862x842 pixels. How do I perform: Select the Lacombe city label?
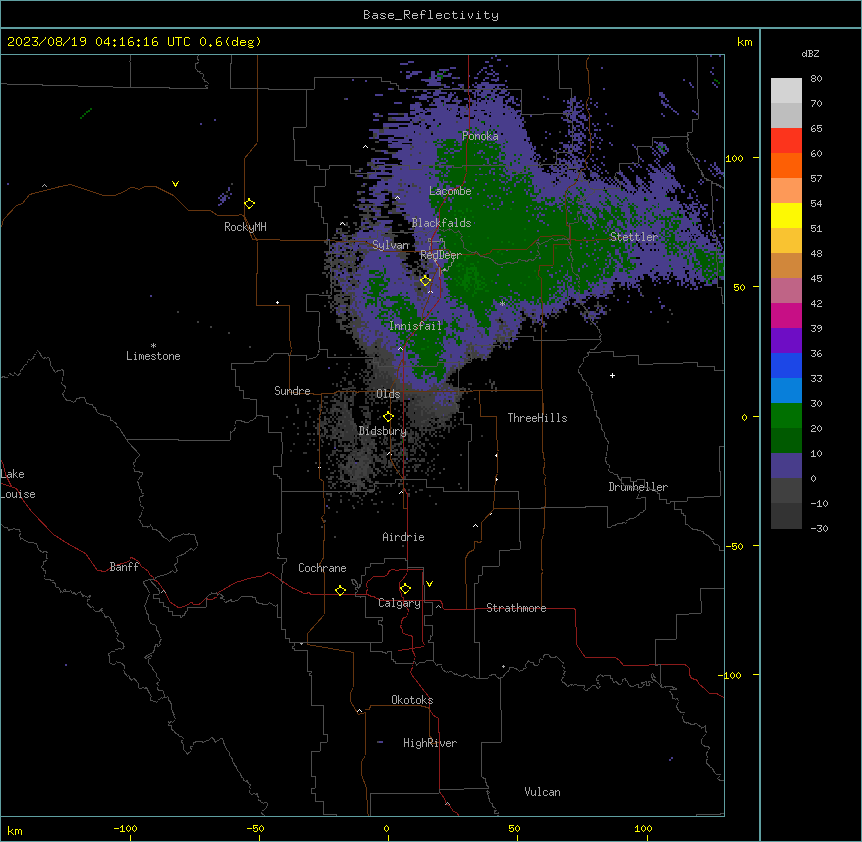[450, 191]
